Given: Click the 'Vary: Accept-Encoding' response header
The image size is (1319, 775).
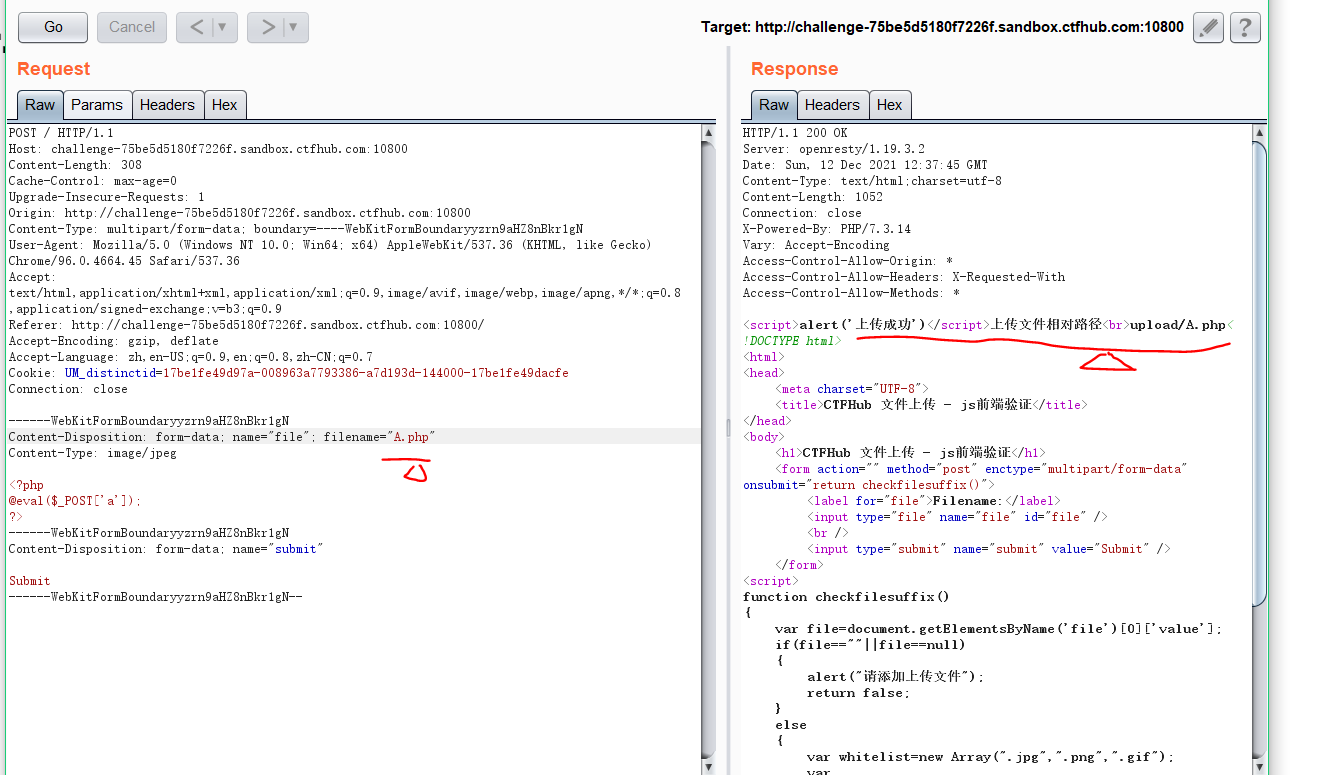Looking at the screenshot, I should click(x=816, y=245).
